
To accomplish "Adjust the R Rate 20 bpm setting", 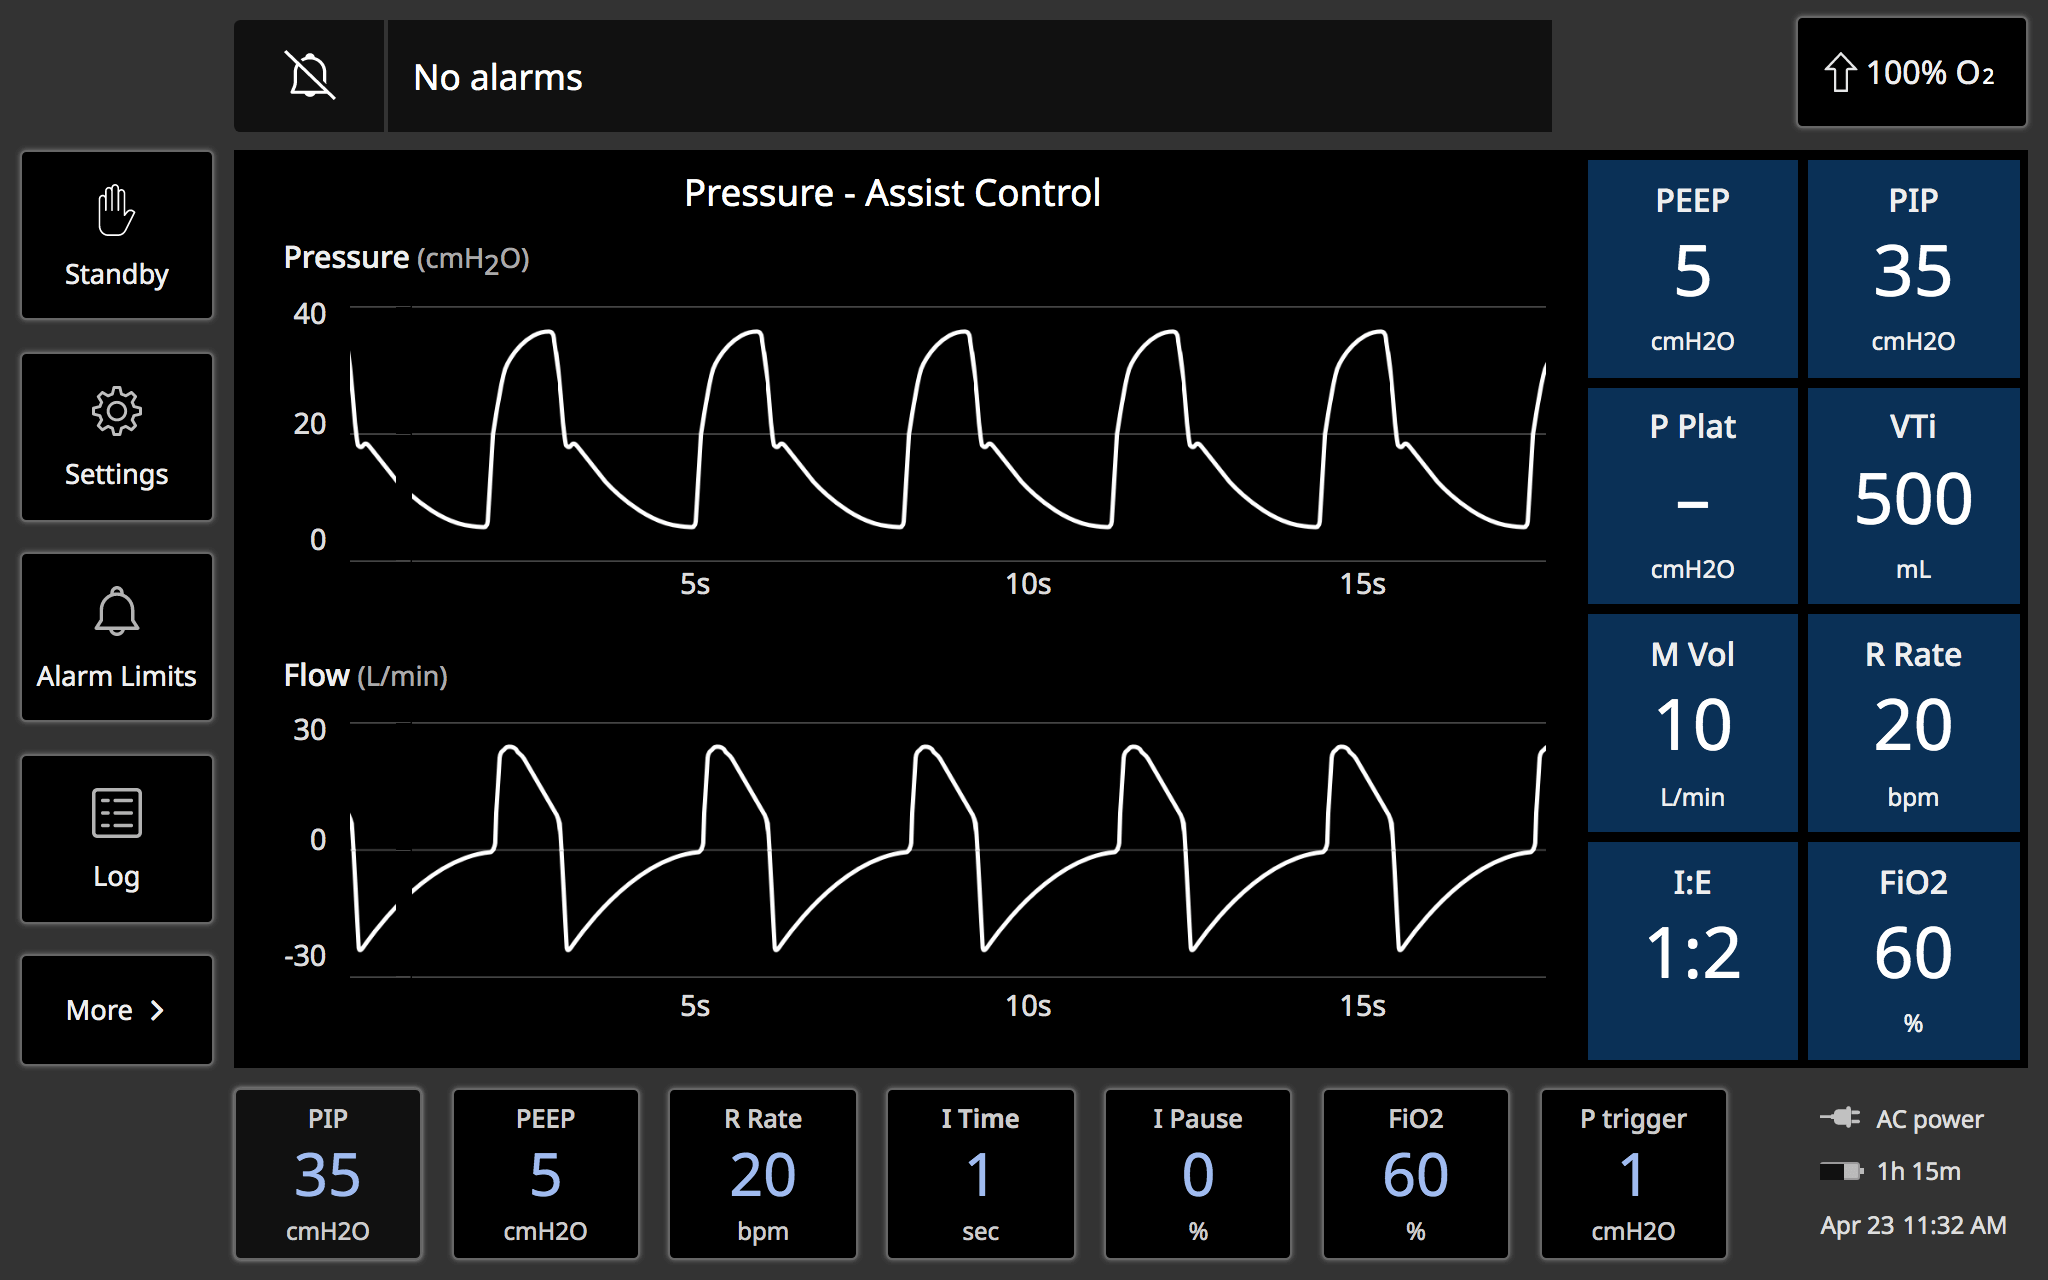I will tap(763, 1173).
